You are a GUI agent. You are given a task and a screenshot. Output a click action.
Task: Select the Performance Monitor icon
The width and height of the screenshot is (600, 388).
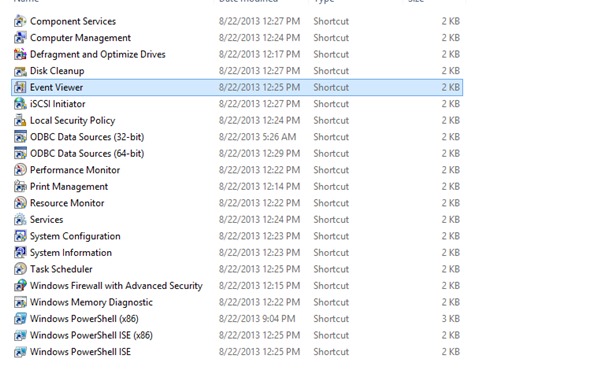tap(20, 170)
